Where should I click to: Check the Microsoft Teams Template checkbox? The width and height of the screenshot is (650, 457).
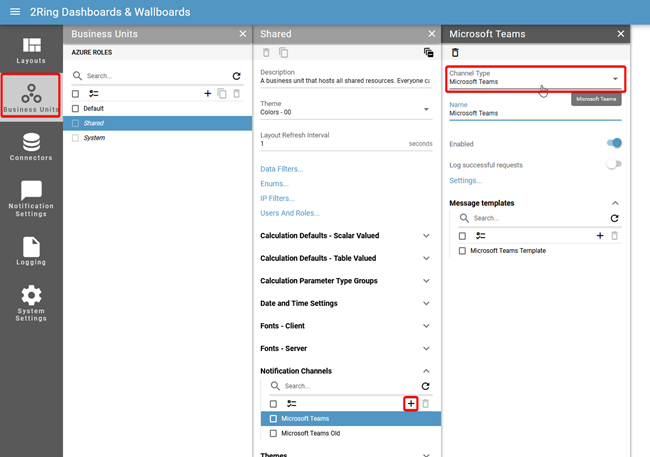click(x=462, y=251)
